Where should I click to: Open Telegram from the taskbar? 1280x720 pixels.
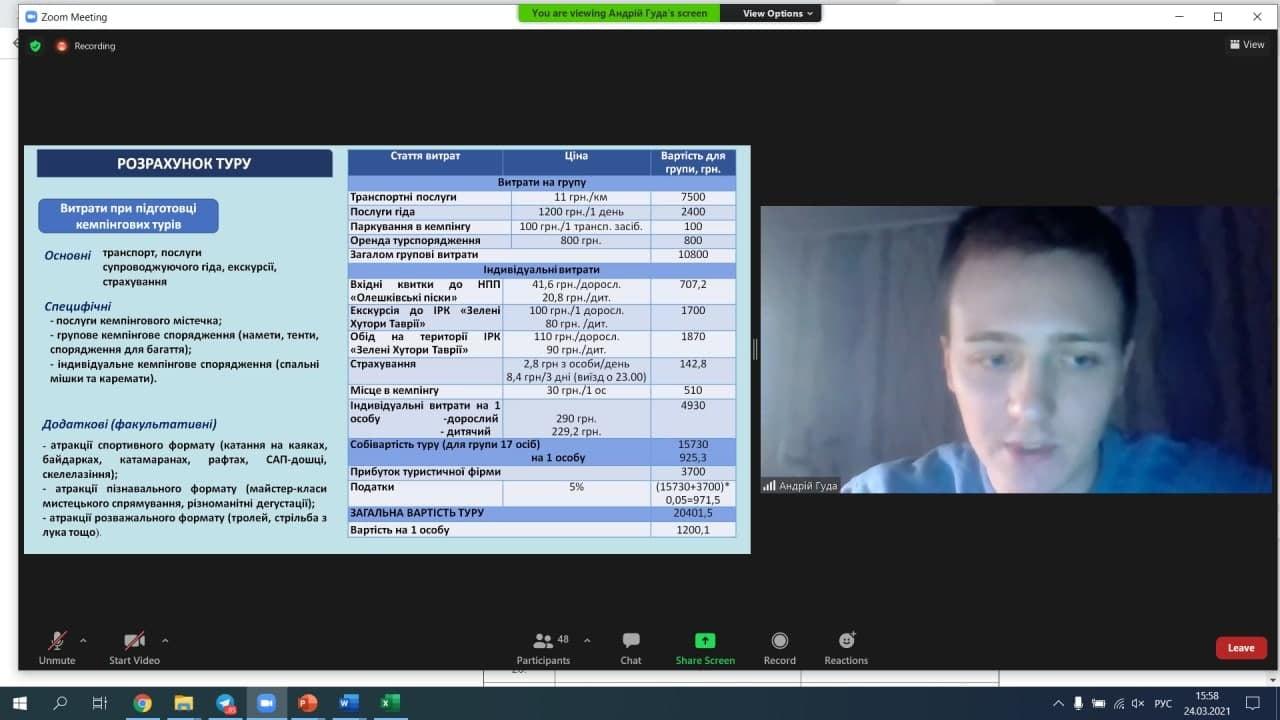[225, 703]
